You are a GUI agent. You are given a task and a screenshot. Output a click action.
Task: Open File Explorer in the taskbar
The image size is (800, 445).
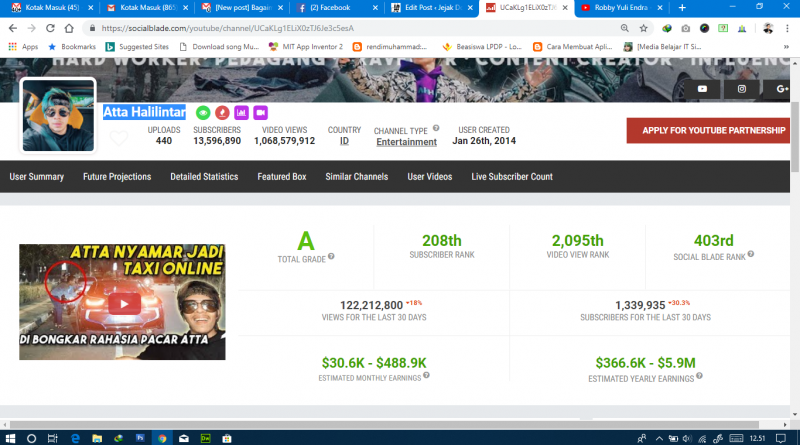[97, 438]
